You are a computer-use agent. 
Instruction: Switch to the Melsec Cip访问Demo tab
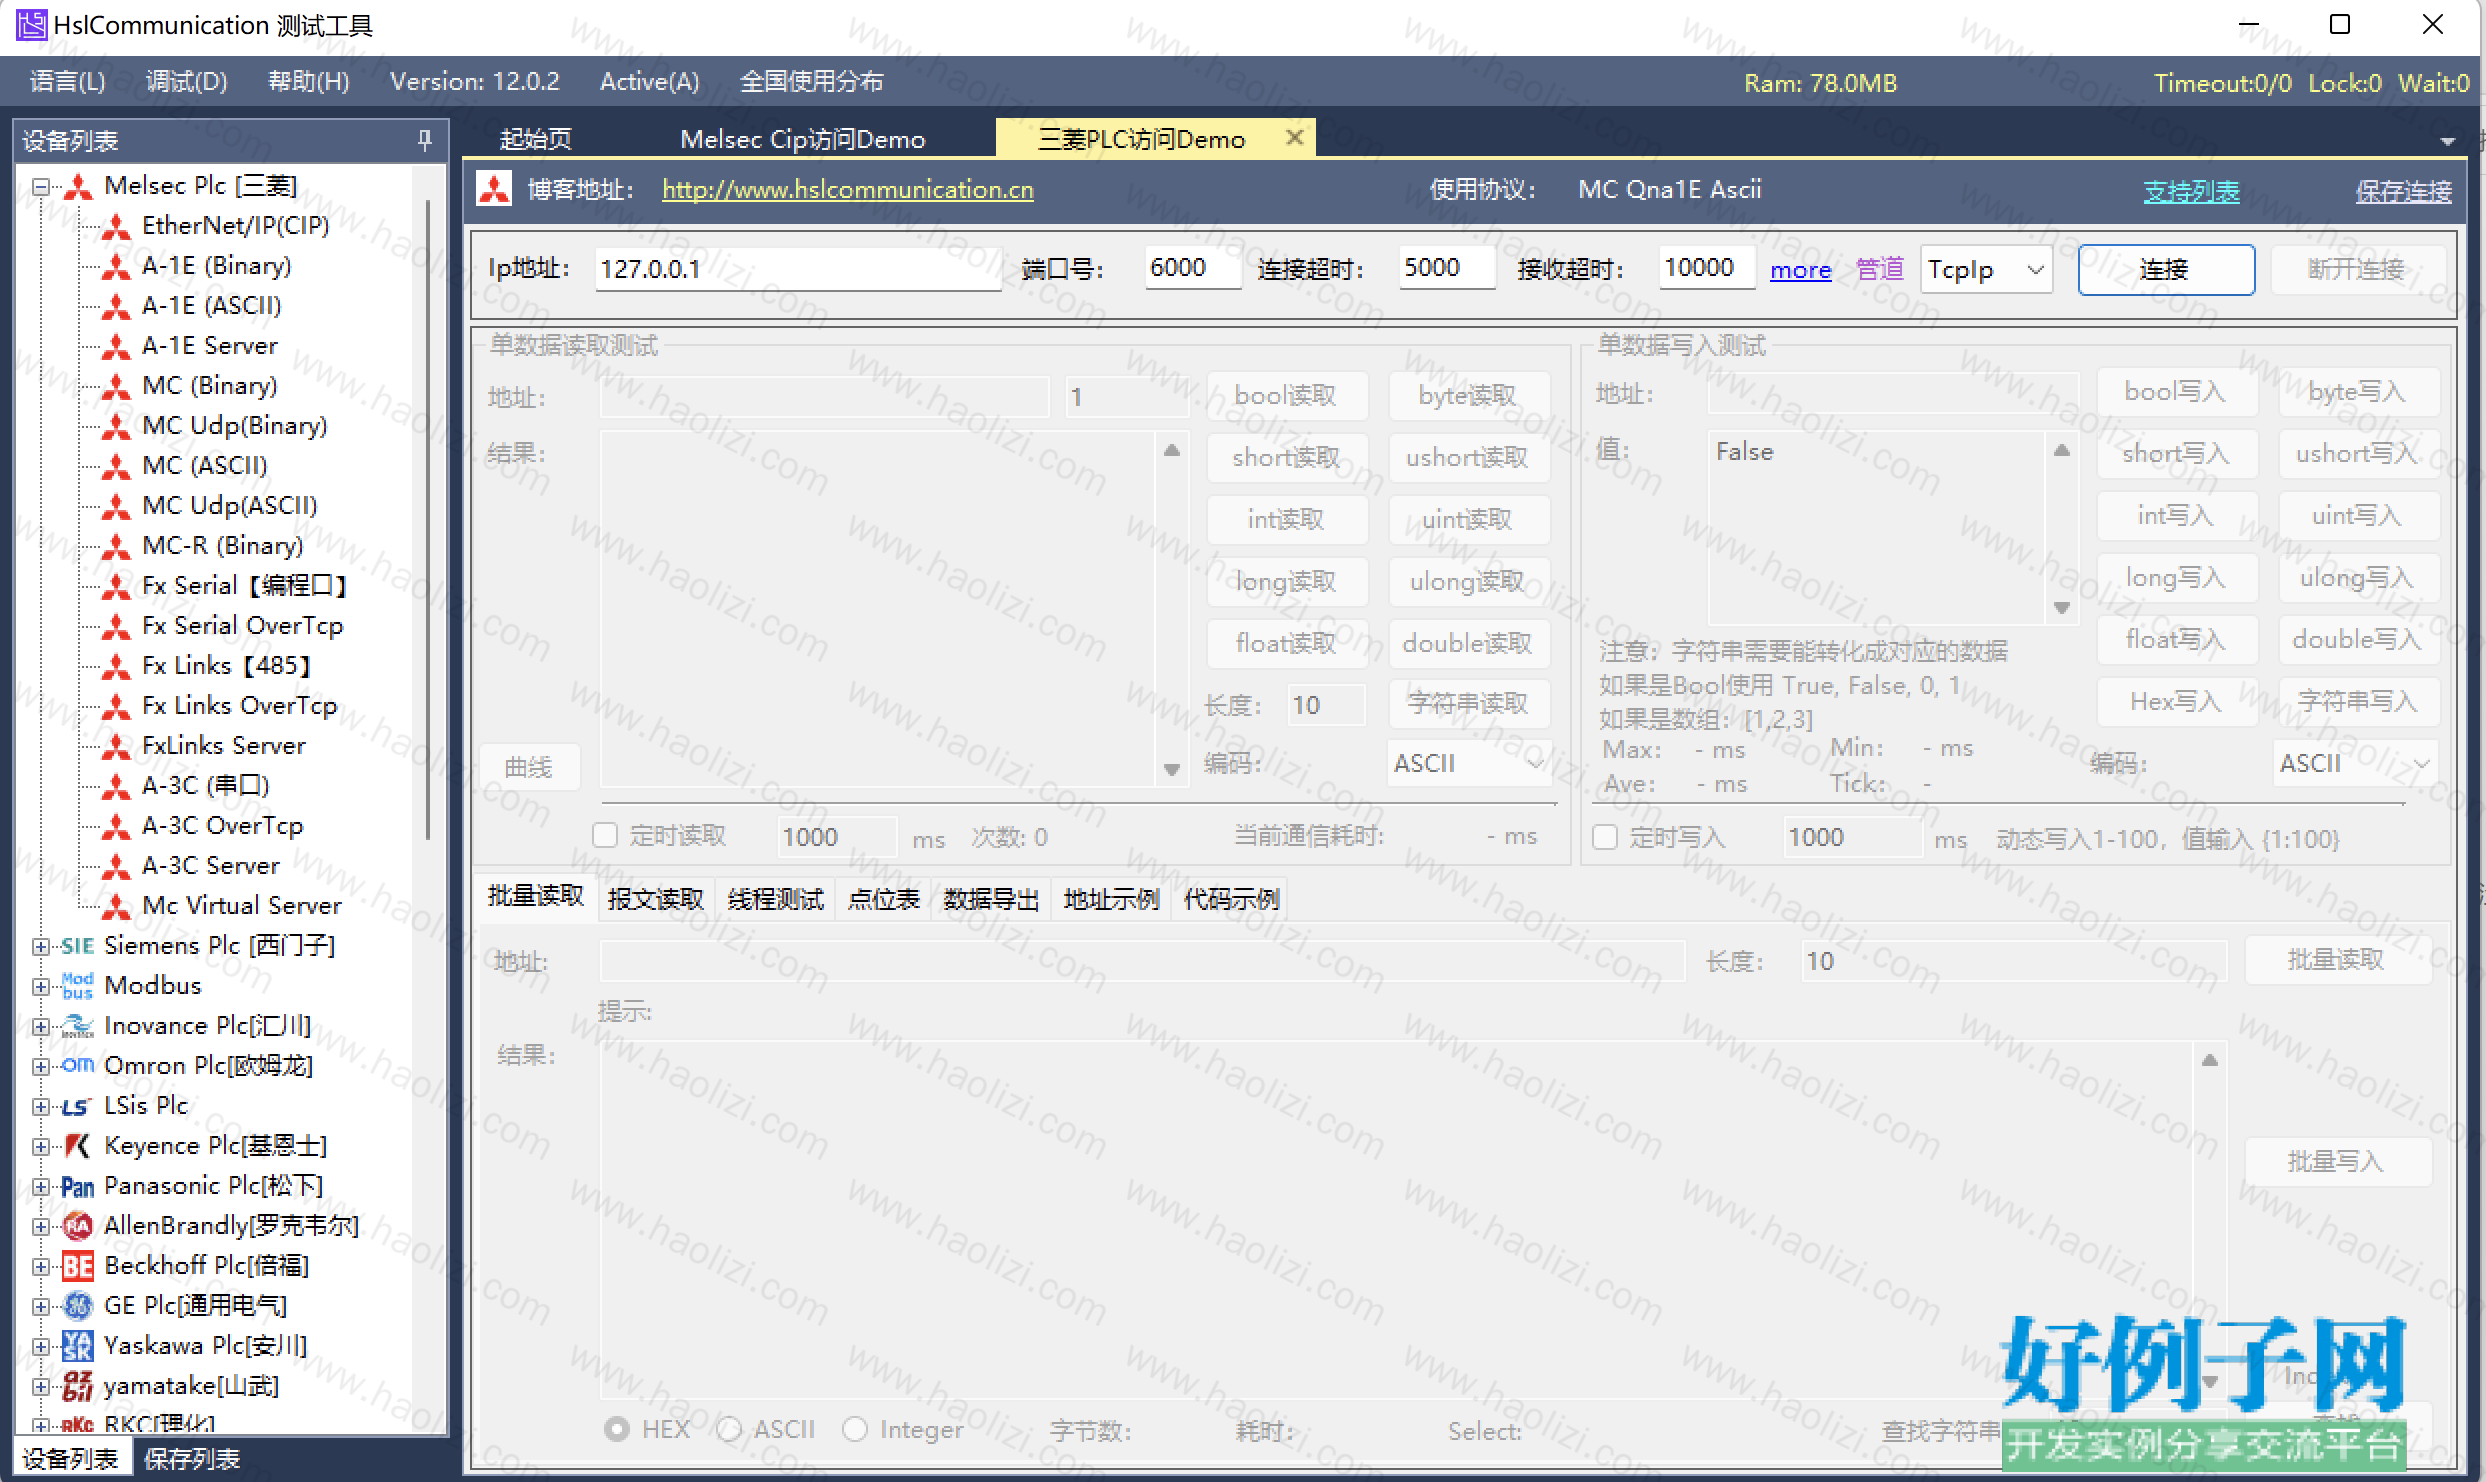803,139
